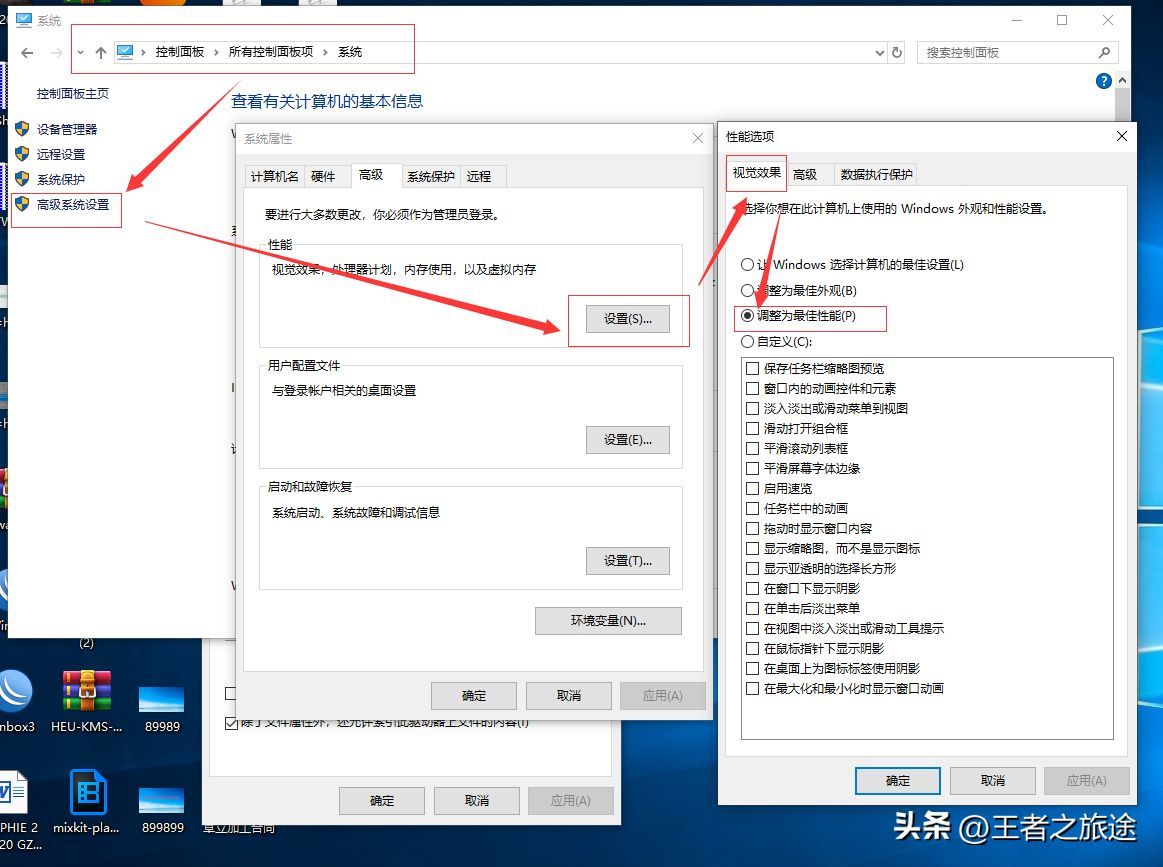Open recent locations dropdown near back arrow

click(80, 53)
